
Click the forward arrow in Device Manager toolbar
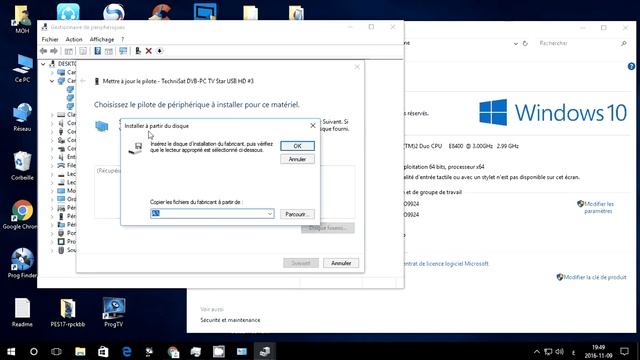click(x=54, y=51)
